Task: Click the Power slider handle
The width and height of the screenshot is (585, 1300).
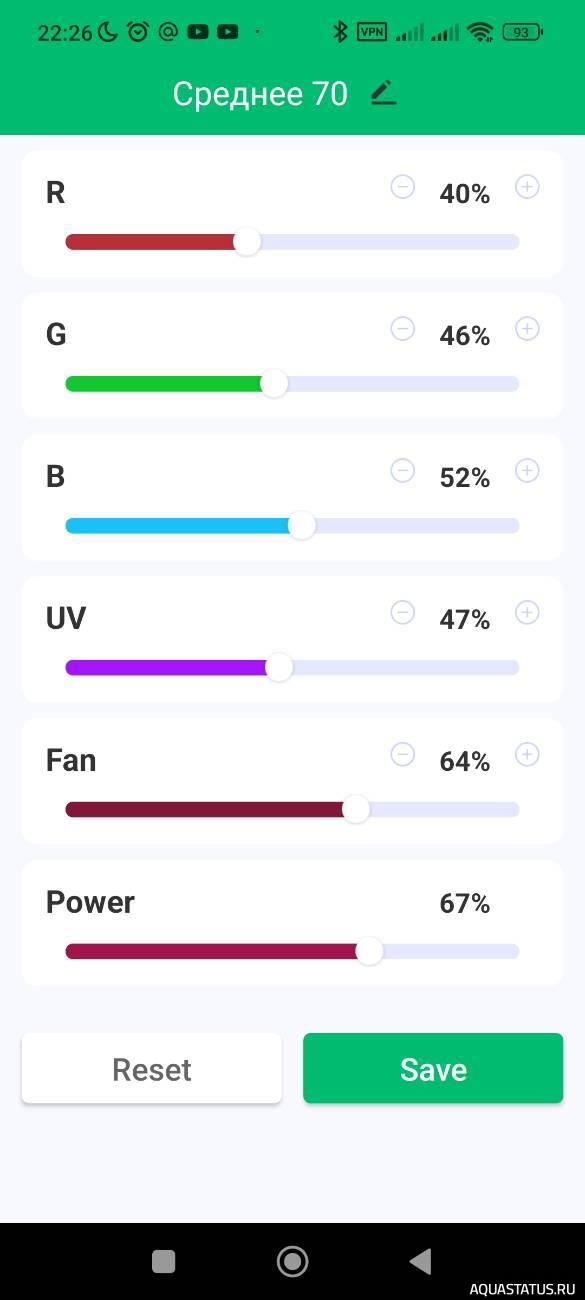Action: click(369, 952)
